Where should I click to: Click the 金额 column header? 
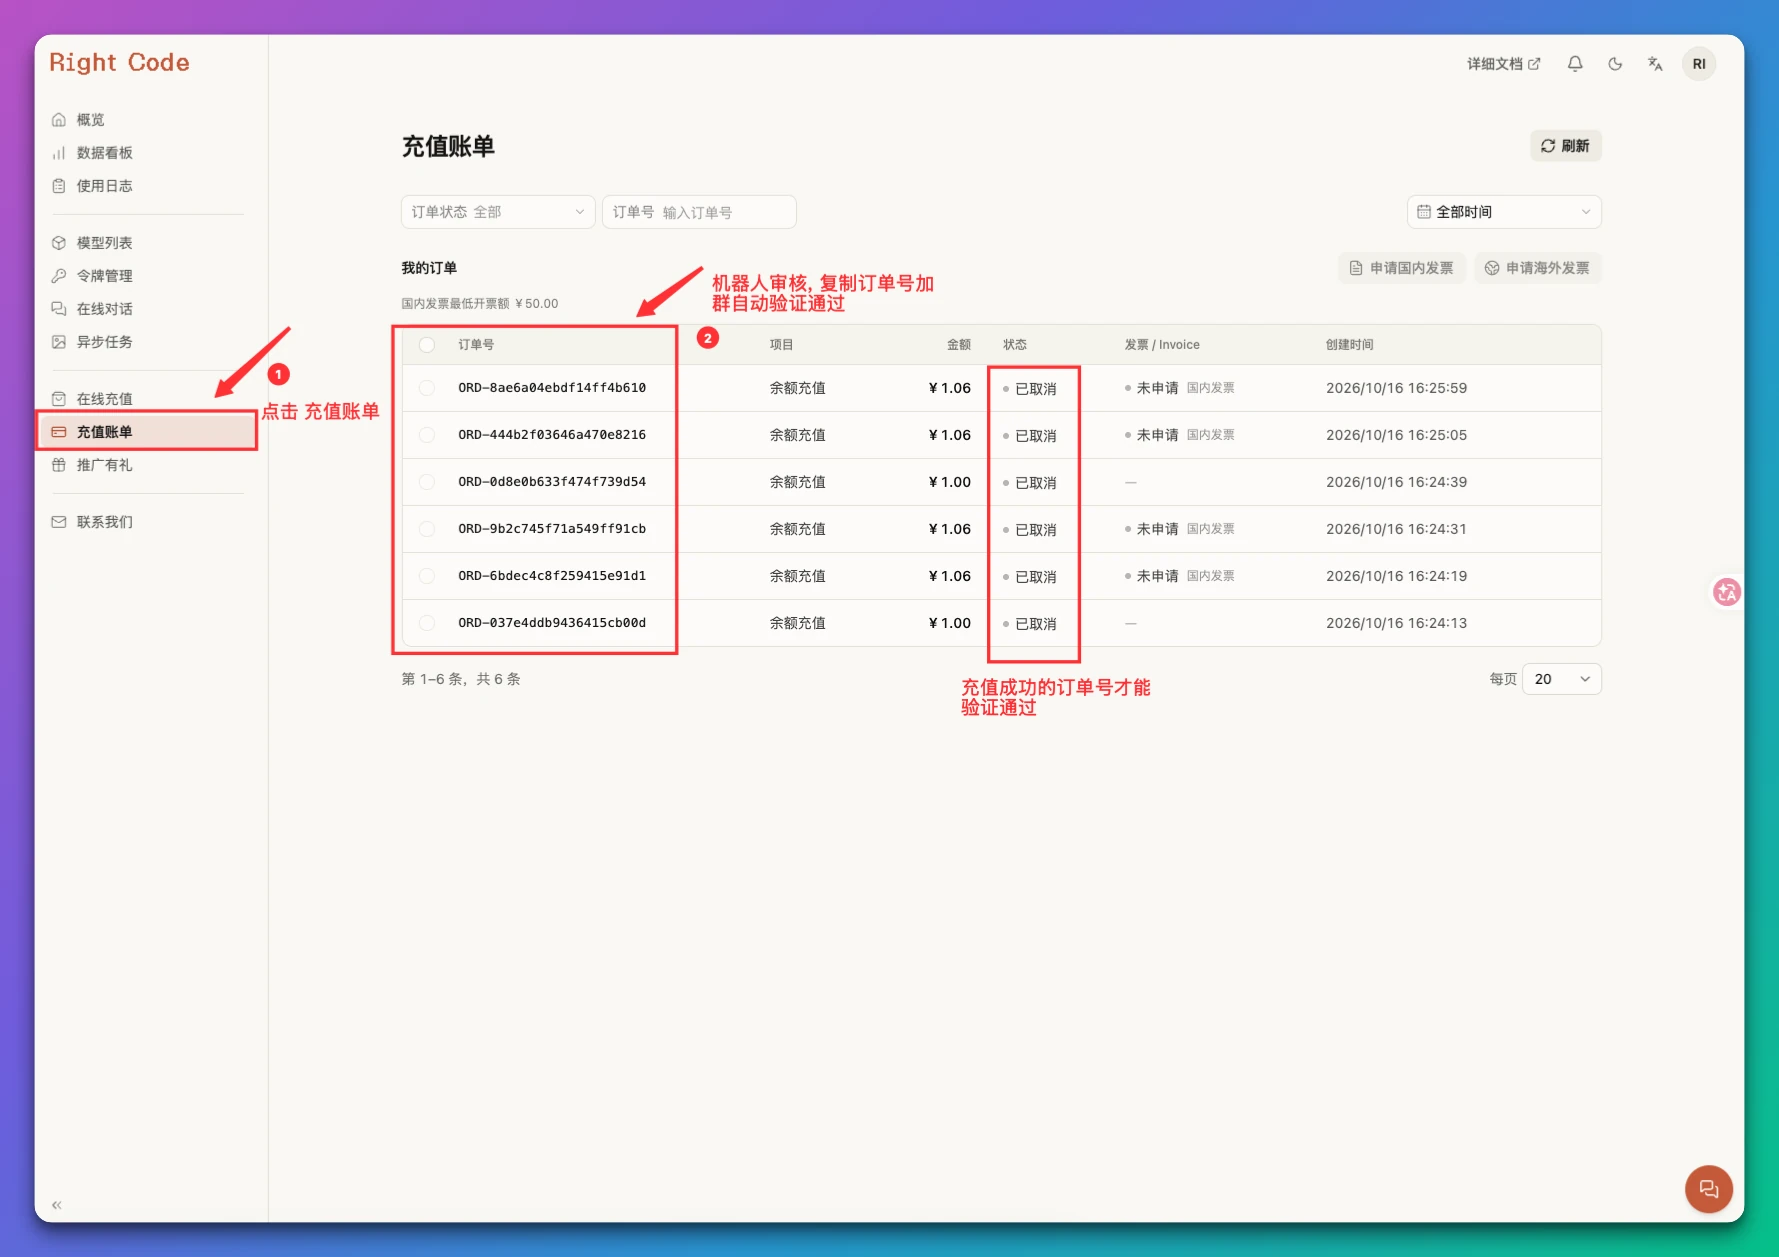point(959,345)
